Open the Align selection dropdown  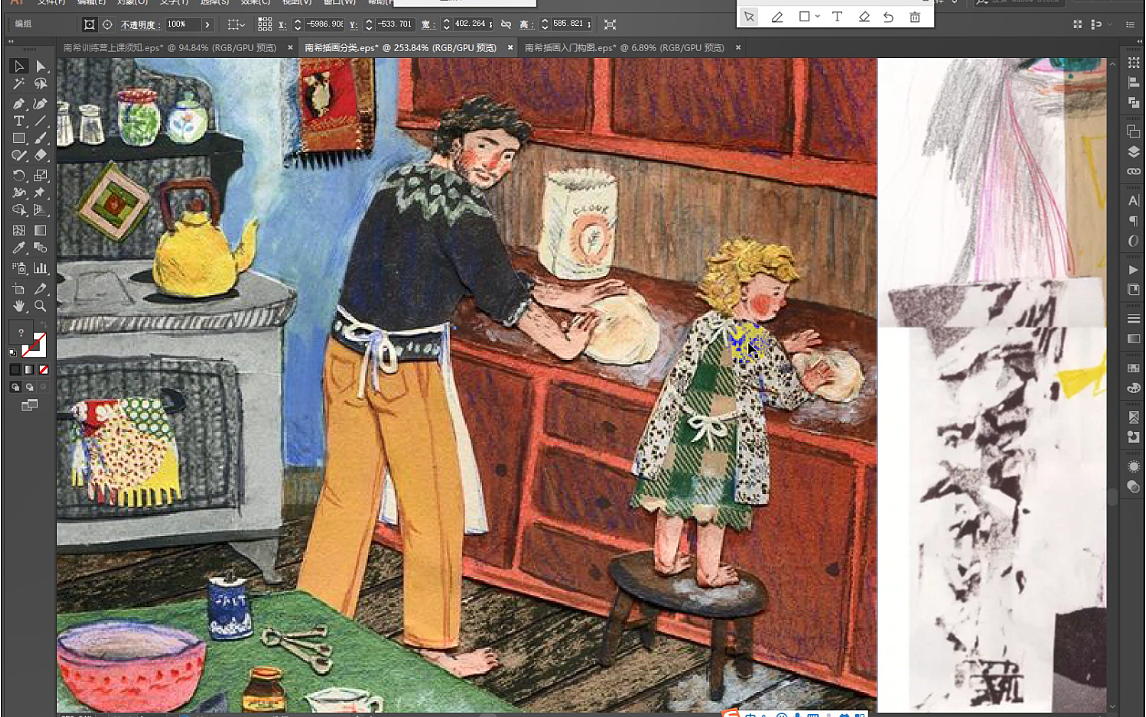pyautogui.click(x=235, y=25)
